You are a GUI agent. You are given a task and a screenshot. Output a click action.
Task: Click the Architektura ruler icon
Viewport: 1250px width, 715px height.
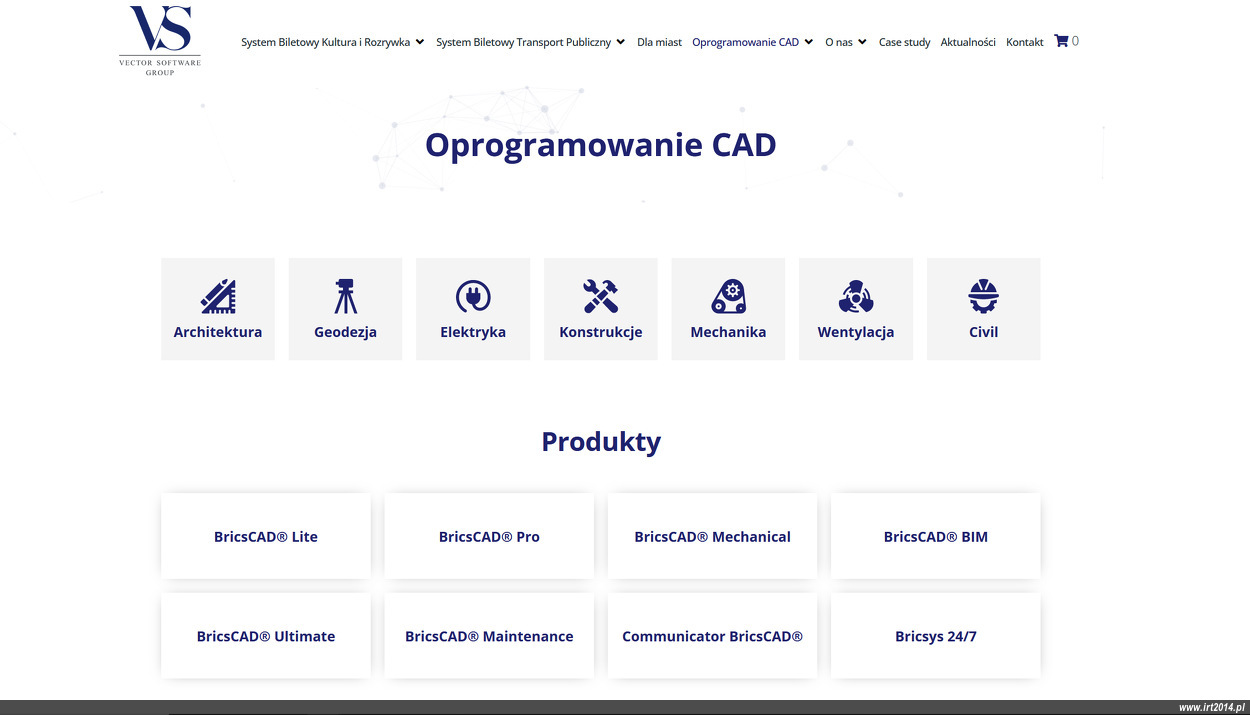click(x=218, y=296)
